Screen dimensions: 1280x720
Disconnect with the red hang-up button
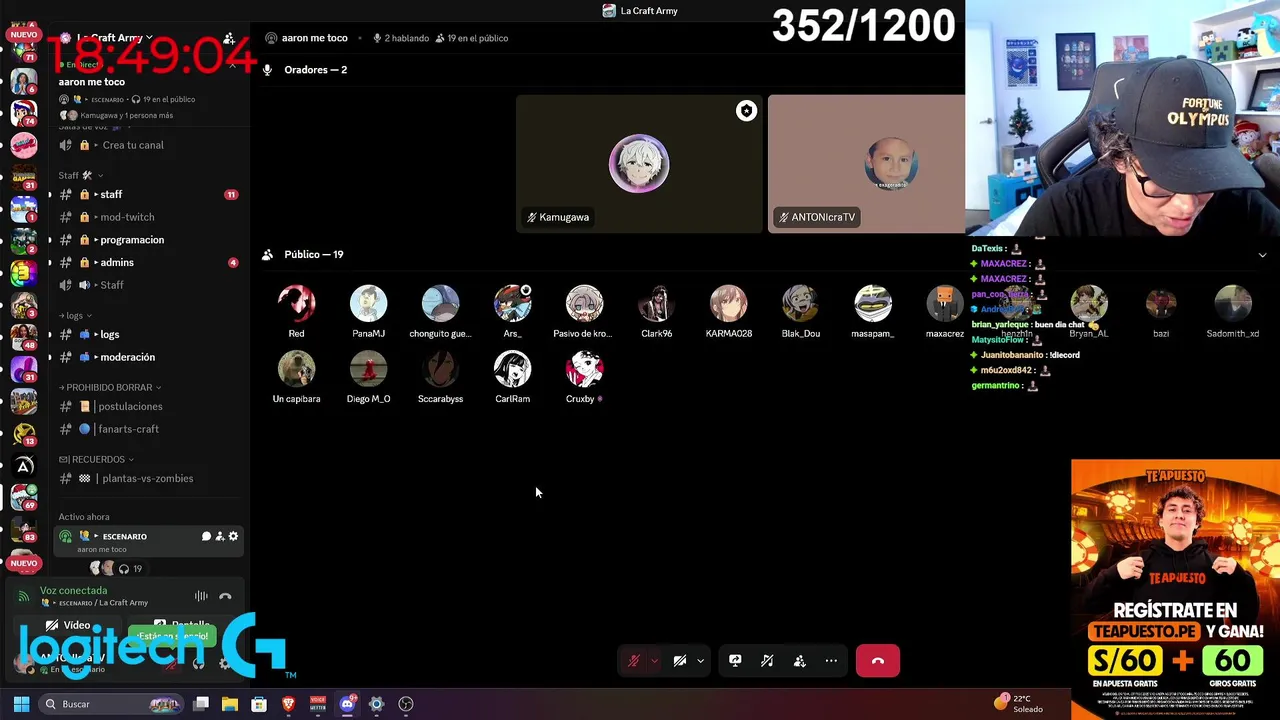[x=878, y=661]
